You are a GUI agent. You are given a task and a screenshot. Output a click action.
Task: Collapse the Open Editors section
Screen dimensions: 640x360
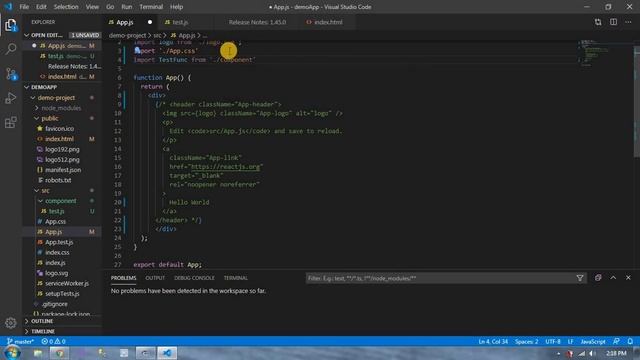(x=27, y=35)
